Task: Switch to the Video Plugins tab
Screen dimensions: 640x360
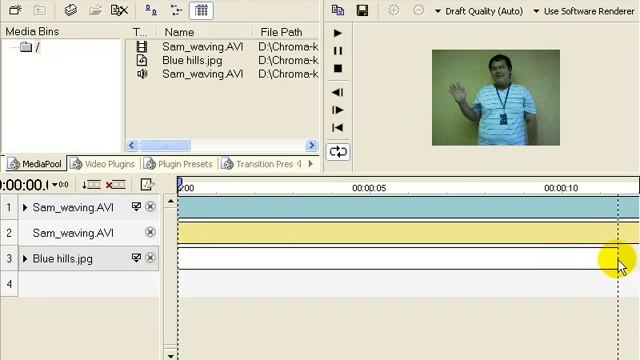Action: tap(102, 164)
